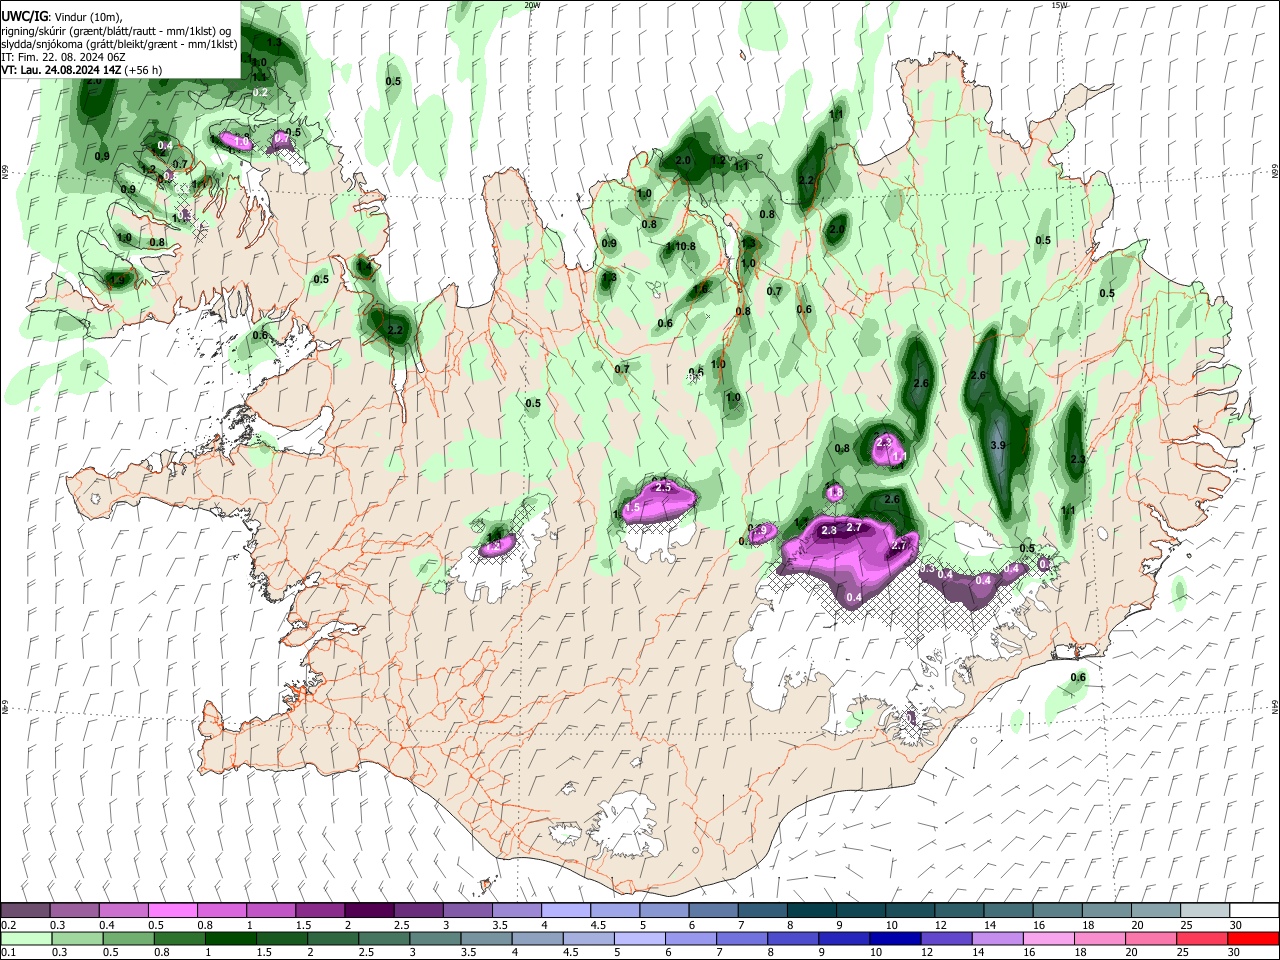
Task: Click the pale green 0.1 swatch in lower legend row
Action: coord(26,939)
